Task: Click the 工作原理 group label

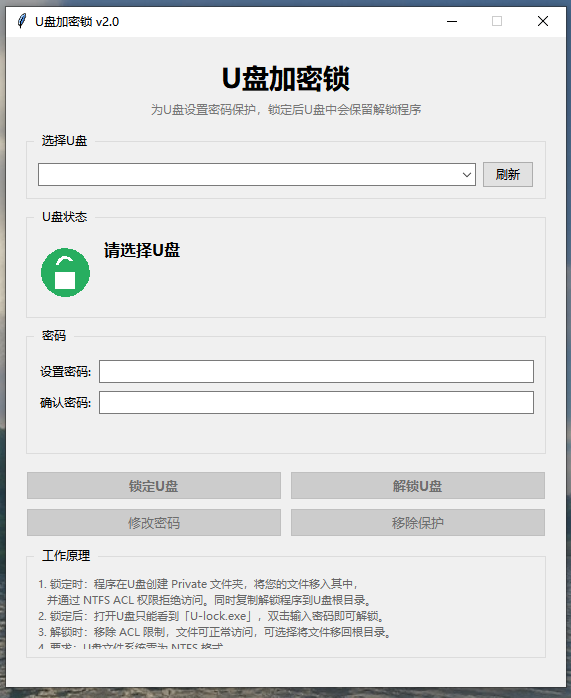Action: pos(66,556)
